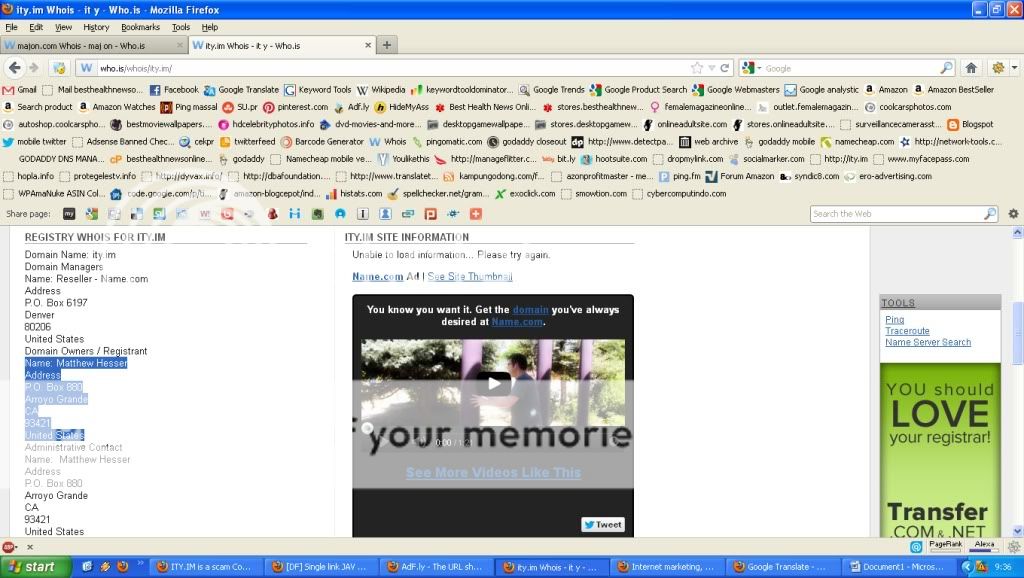Open the View menu

[63, 27]
